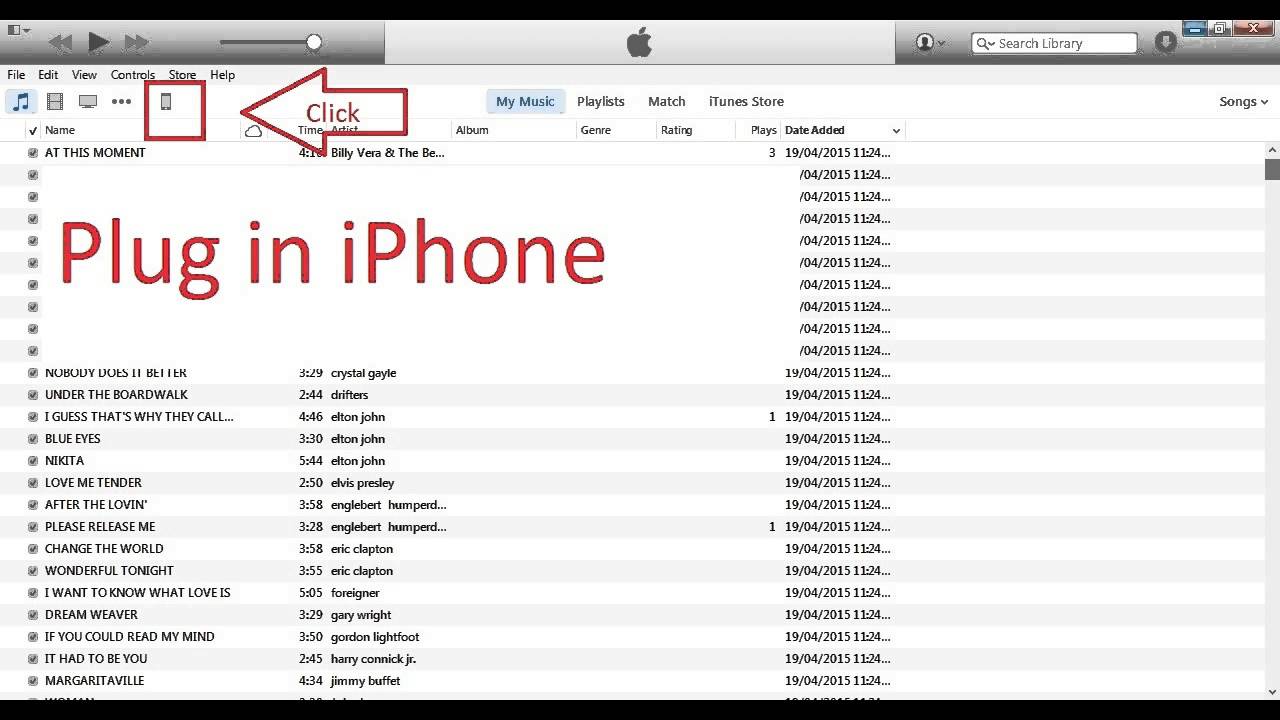This screenshot has width=1280, height=720.
Task: Open the mini window menu icon at top-left
Action: (18, 30)
